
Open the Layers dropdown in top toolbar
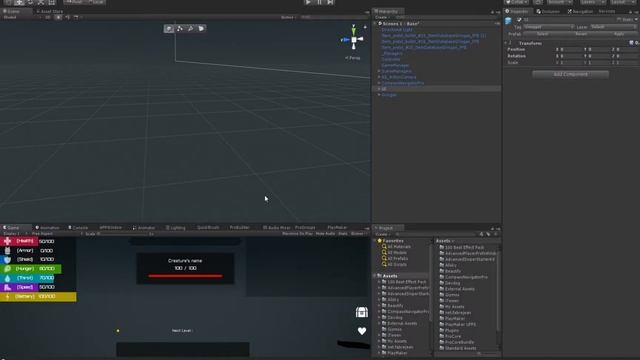592,2
